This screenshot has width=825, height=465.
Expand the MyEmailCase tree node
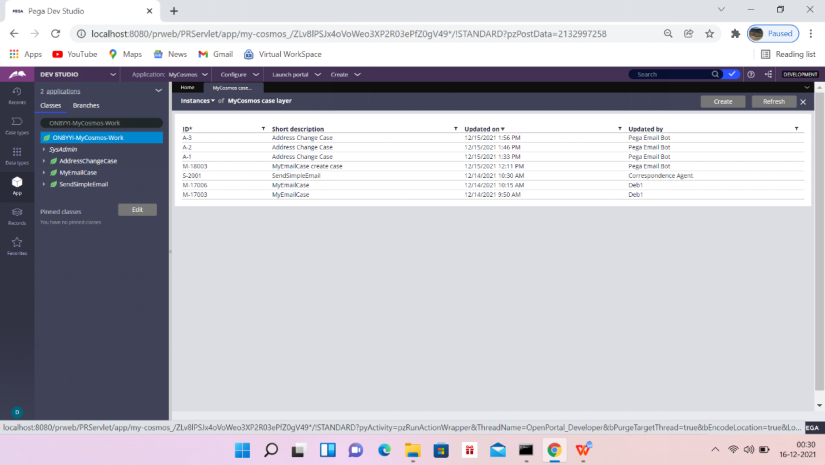click(x=44, y=173)
